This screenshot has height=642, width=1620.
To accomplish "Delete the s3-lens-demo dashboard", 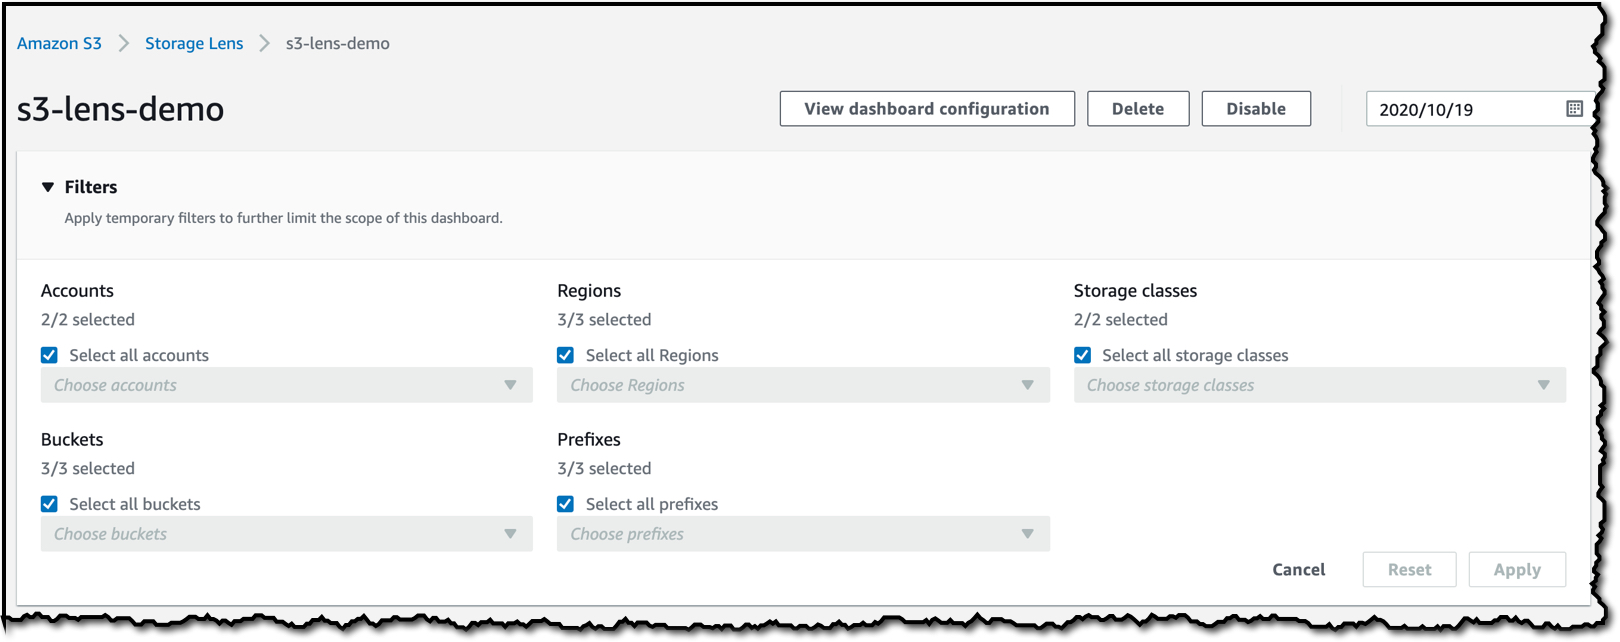I will pos(1138,109).
